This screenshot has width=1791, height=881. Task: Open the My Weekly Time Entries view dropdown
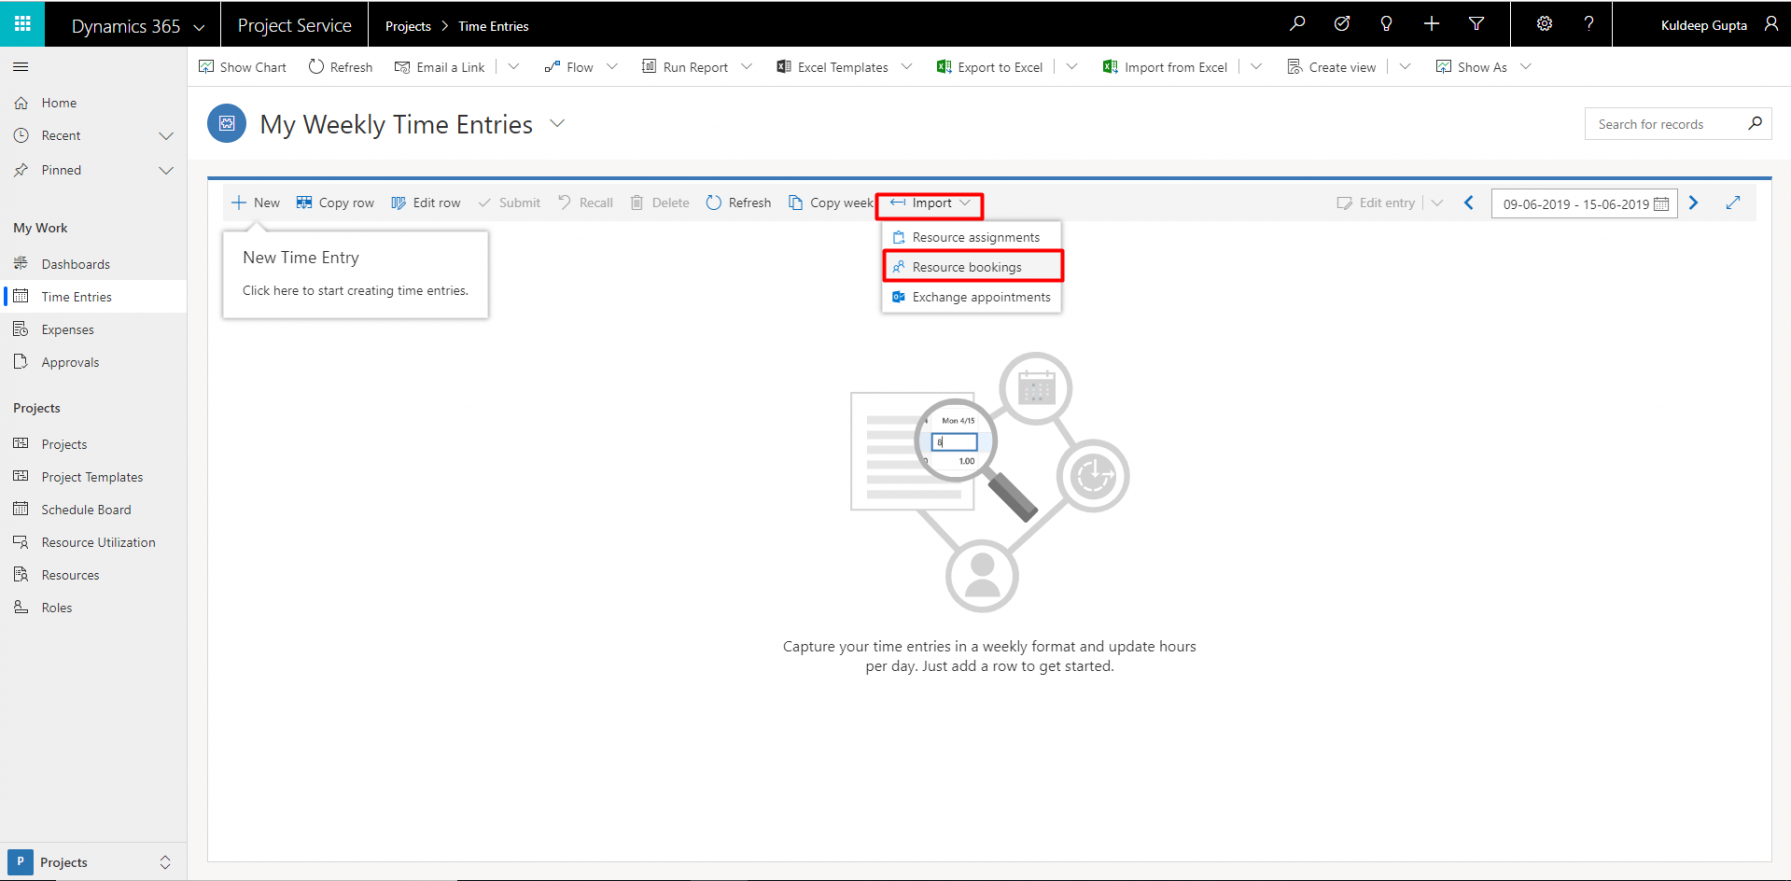point(558,124)
